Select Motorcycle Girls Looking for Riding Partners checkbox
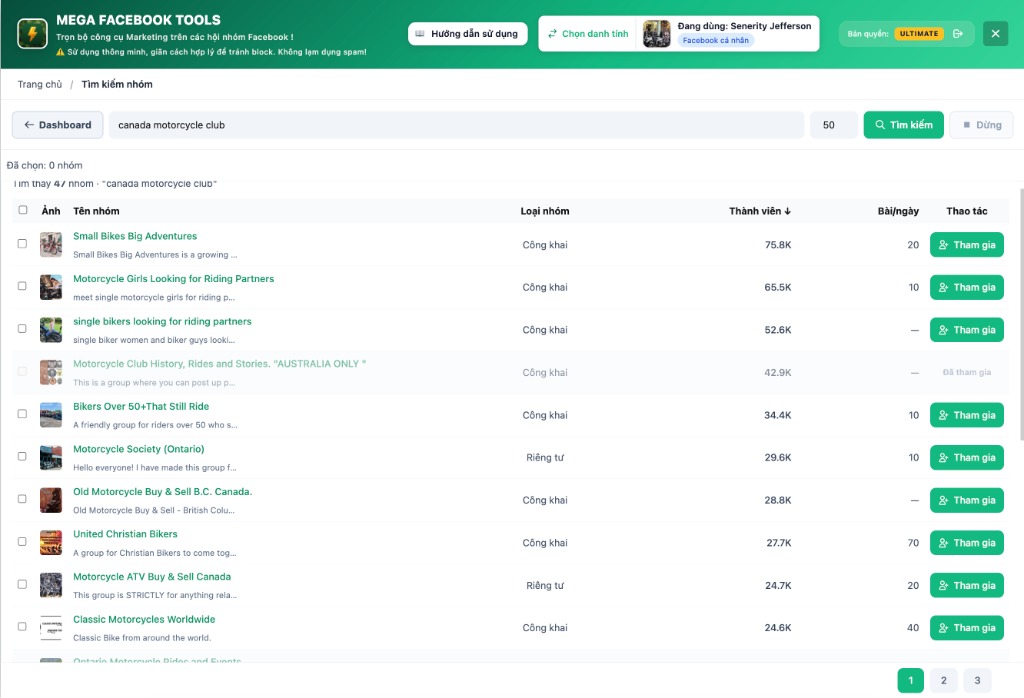The height and width of the screenshot is (698, 1024). click(x=22, y=286)
